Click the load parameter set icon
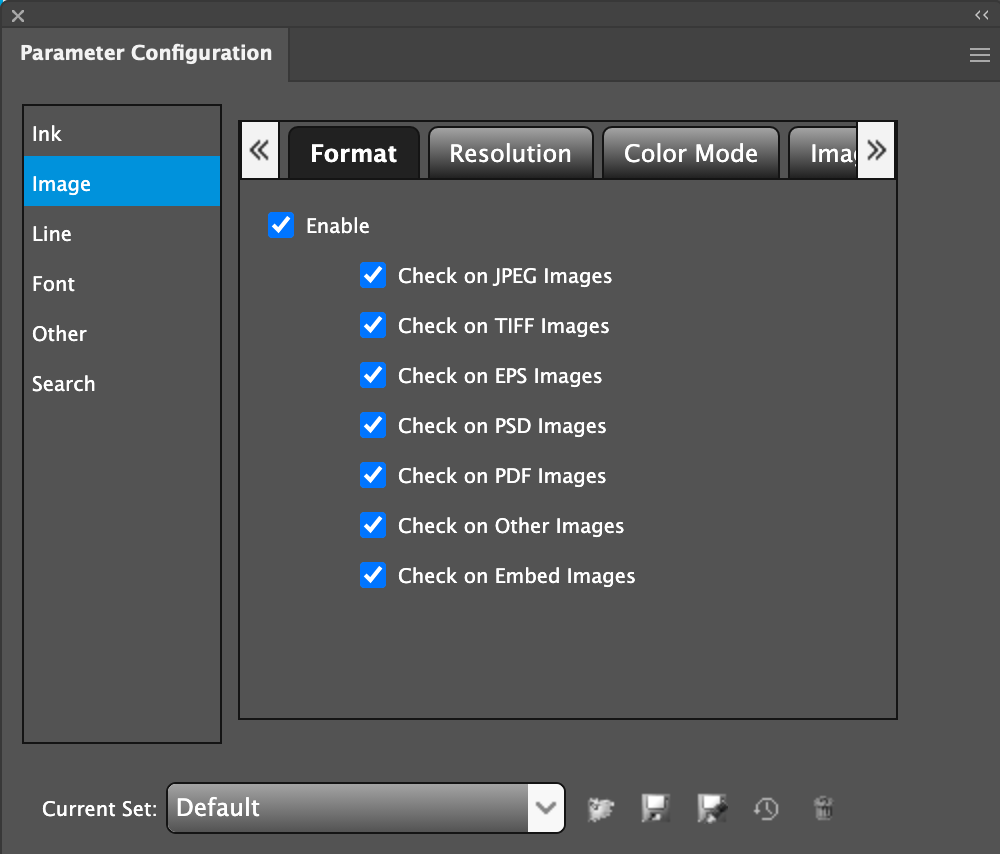1000x854 pixels. pyautogui.click(x=601, y=808)
